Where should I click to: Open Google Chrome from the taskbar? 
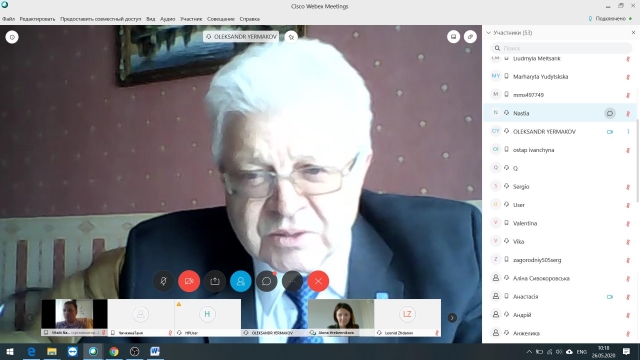point(114,351)
